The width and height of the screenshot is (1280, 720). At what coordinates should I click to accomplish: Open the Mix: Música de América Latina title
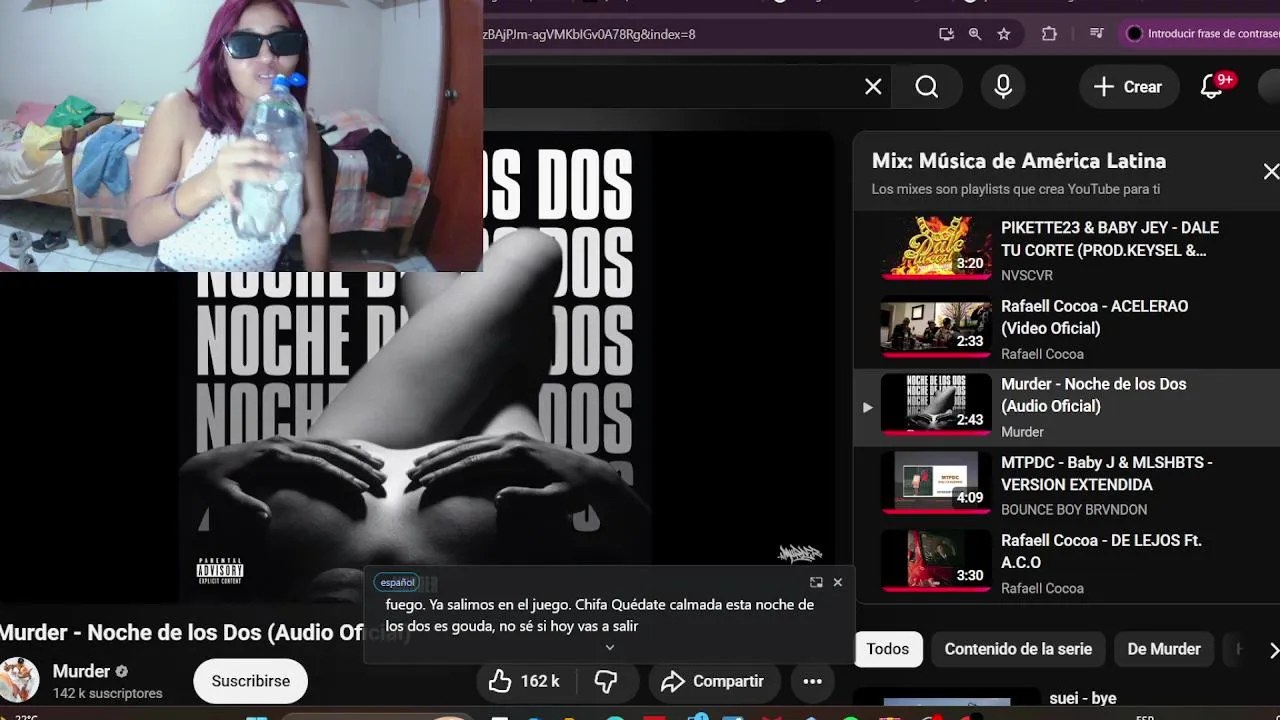(1019, 161)
